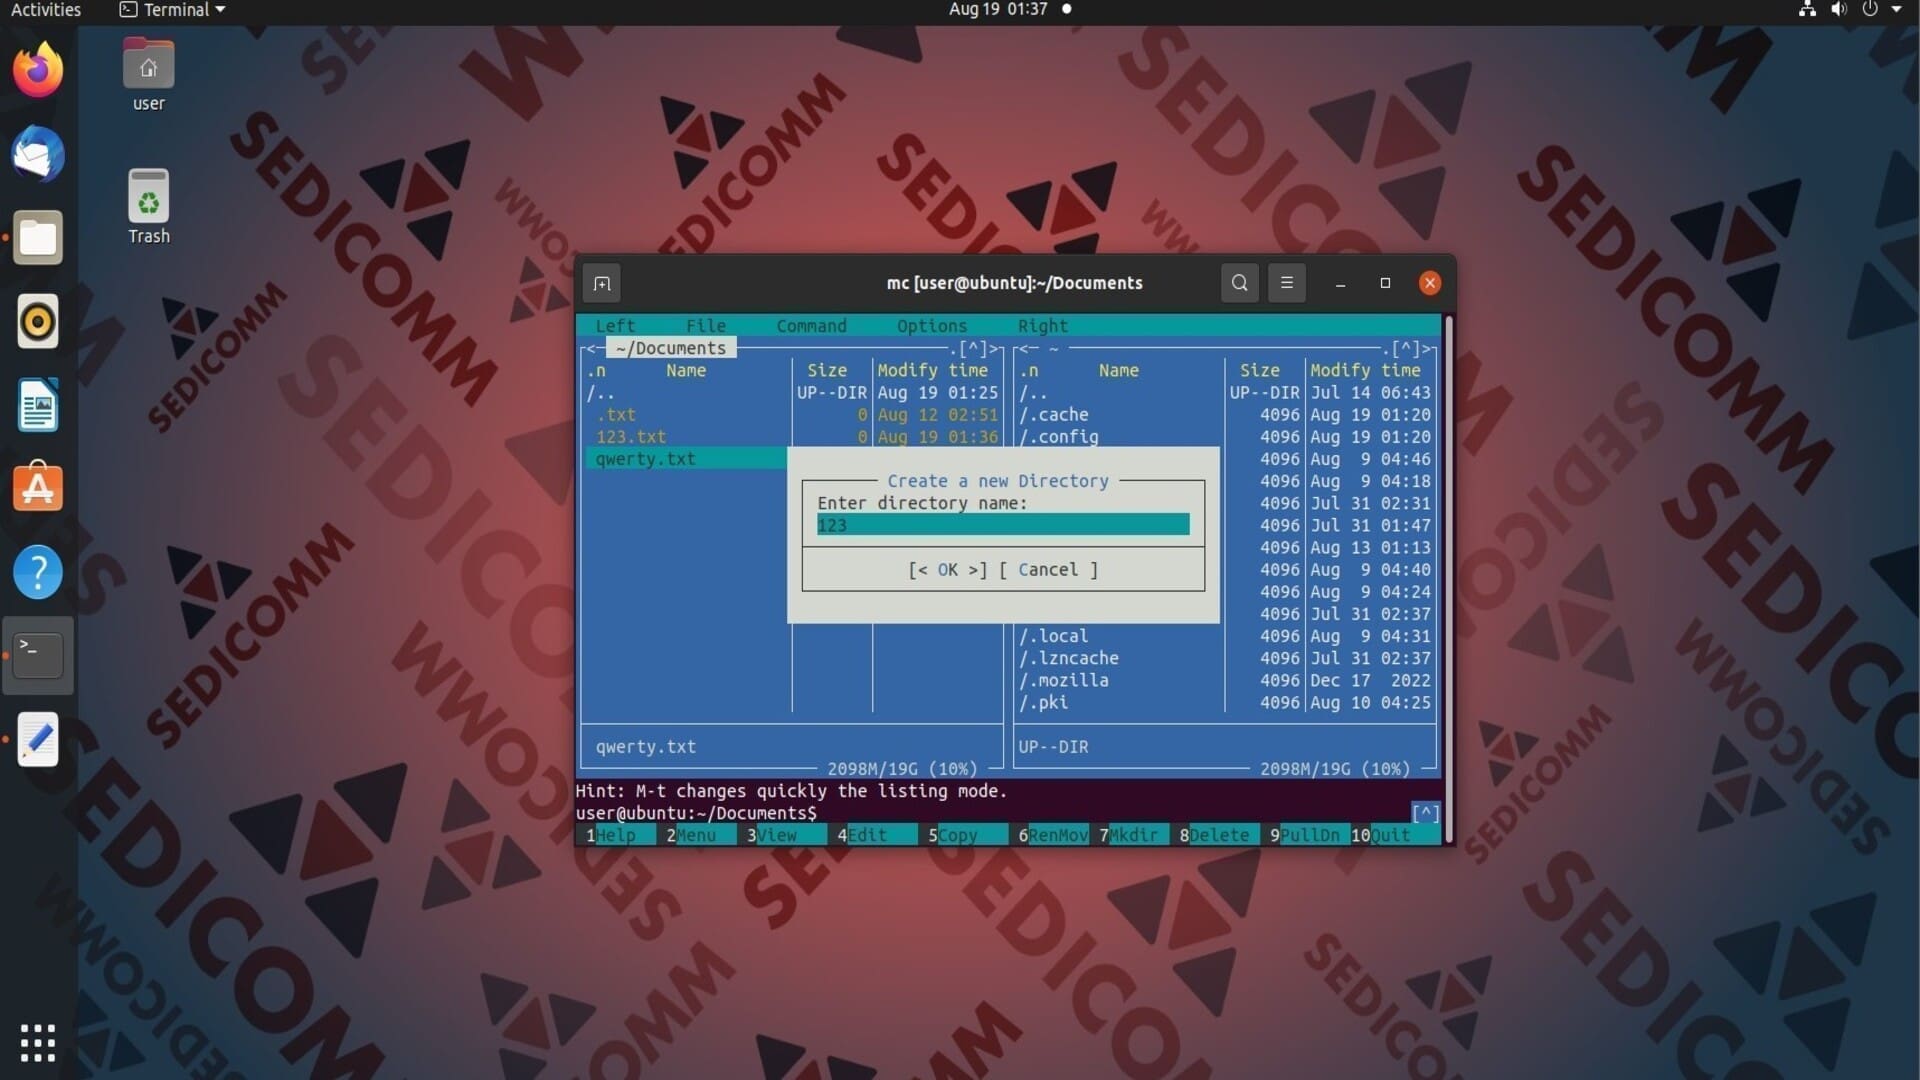Open the Text Editor dock icon
The width and height of the screenshot is (1920, 1080).
[x=38, y=739]
